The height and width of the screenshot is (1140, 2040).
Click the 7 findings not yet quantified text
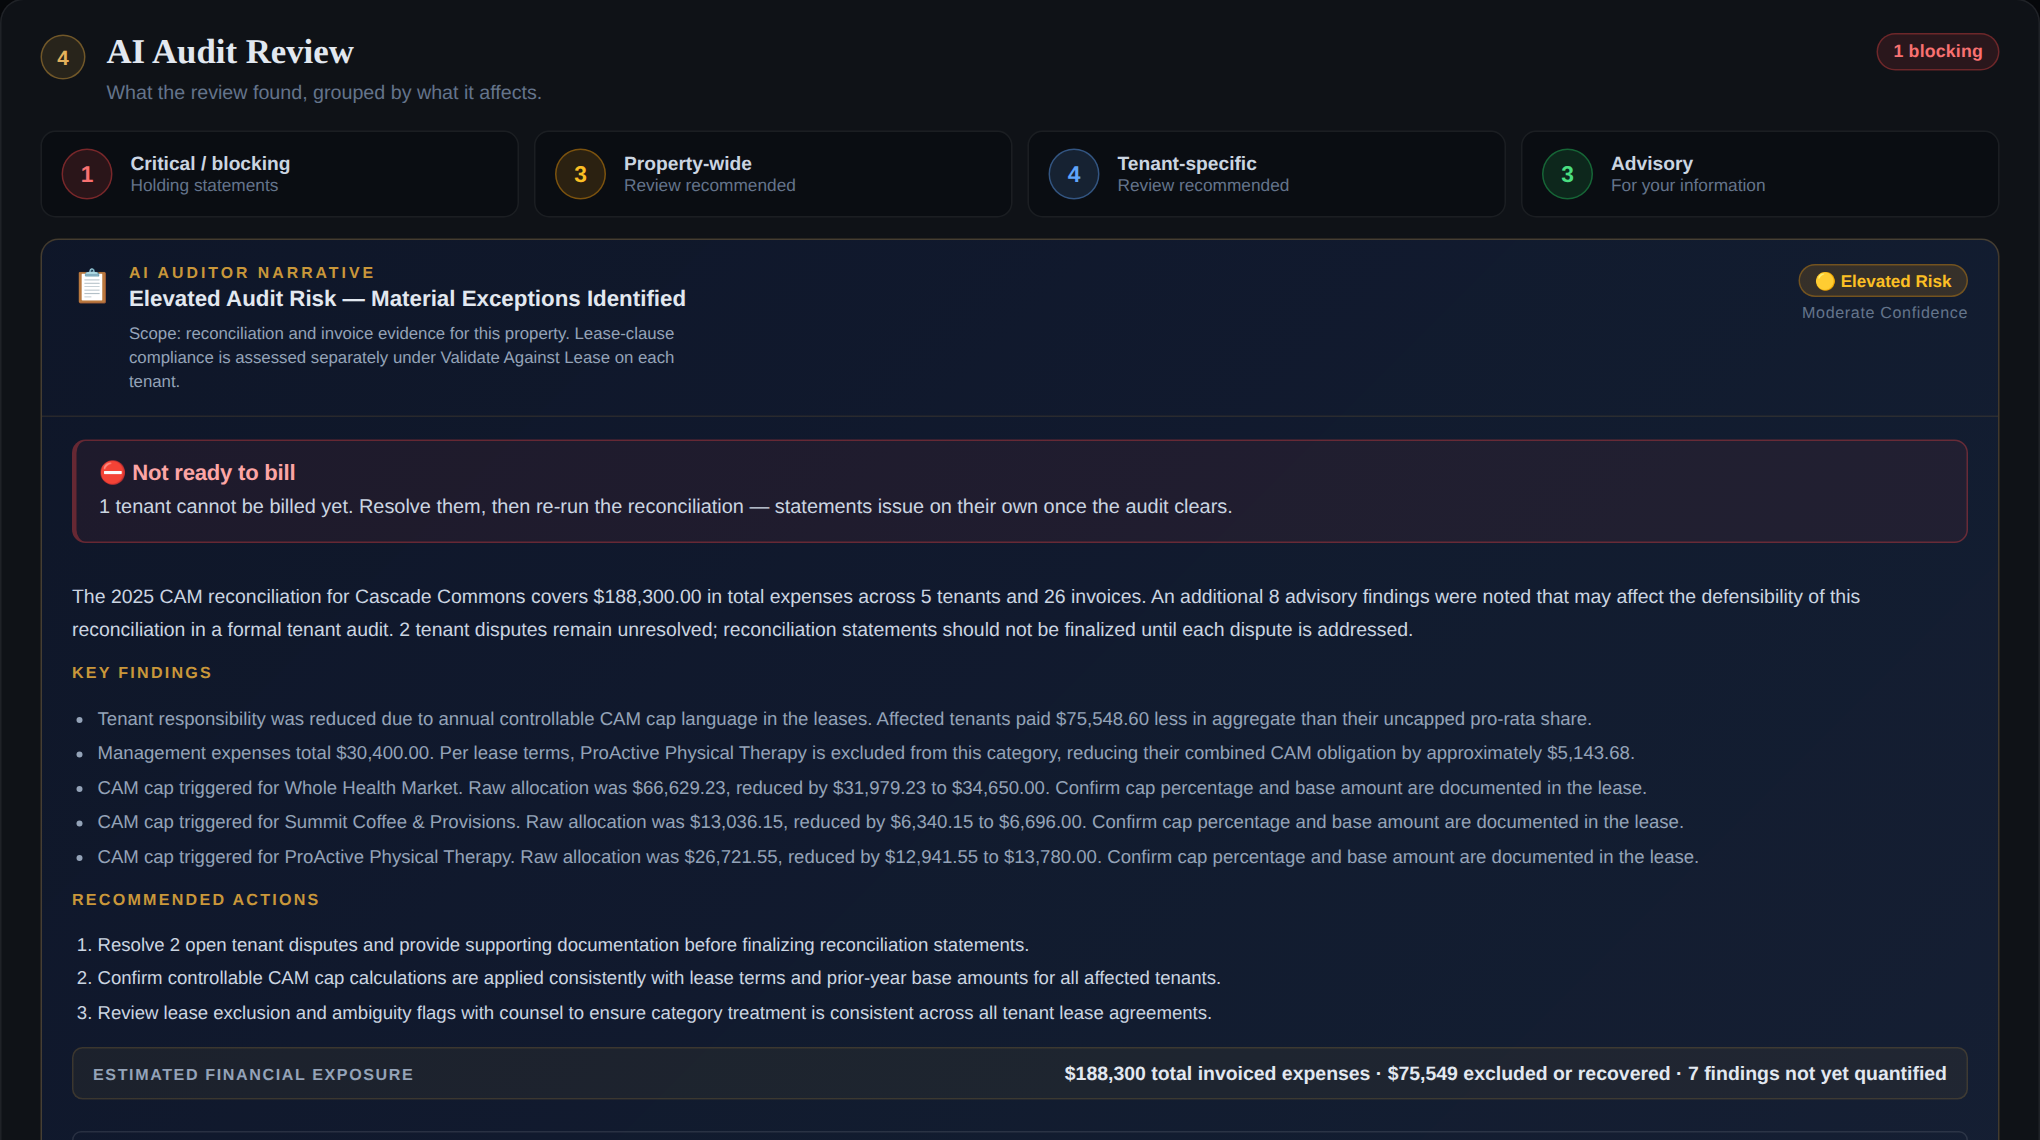coord(1817,1074)
